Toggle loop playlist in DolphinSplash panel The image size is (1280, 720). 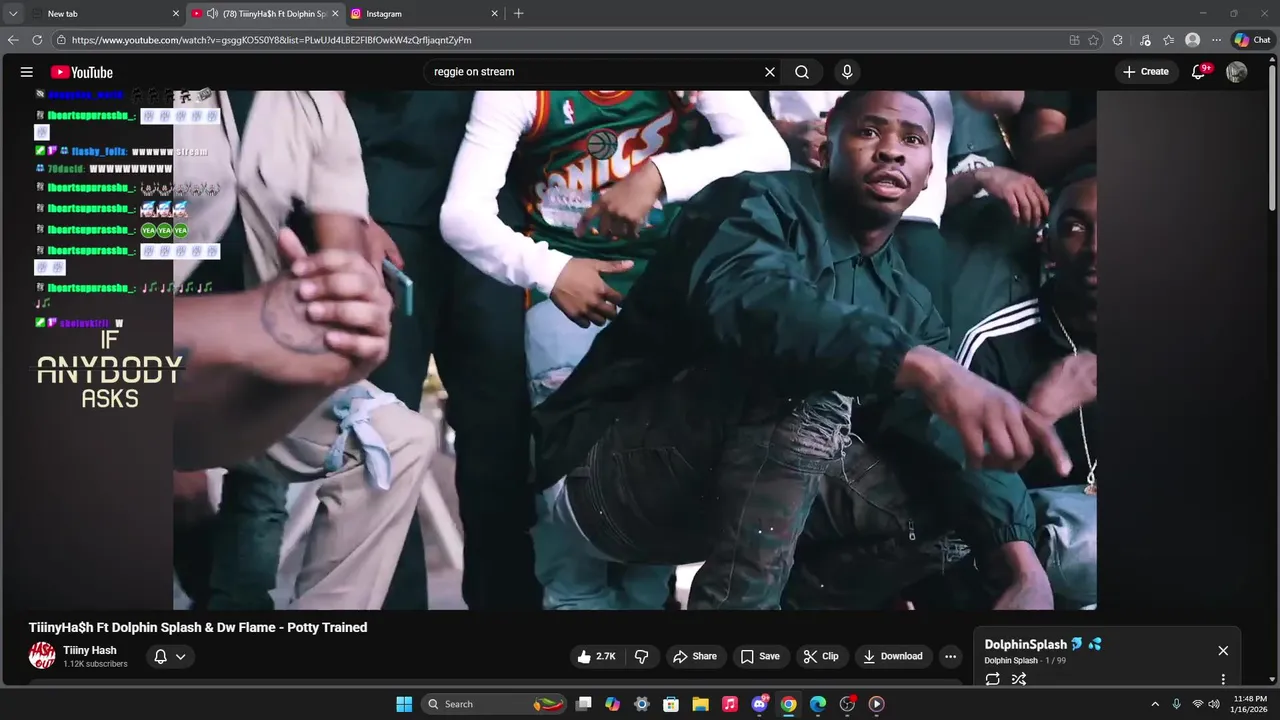992,679
